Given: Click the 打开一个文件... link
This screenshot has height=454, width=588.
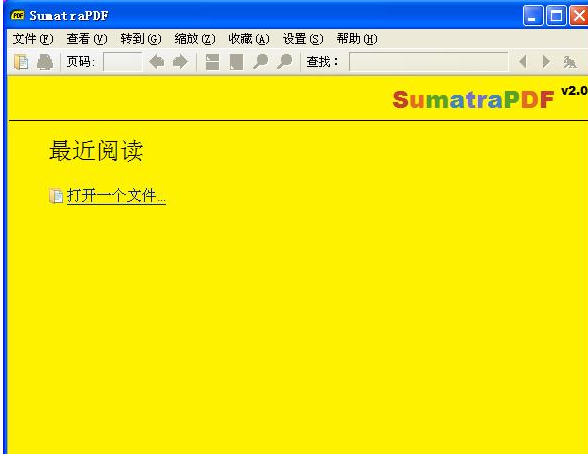Looking at the screenshot, I should pos(116,196).
